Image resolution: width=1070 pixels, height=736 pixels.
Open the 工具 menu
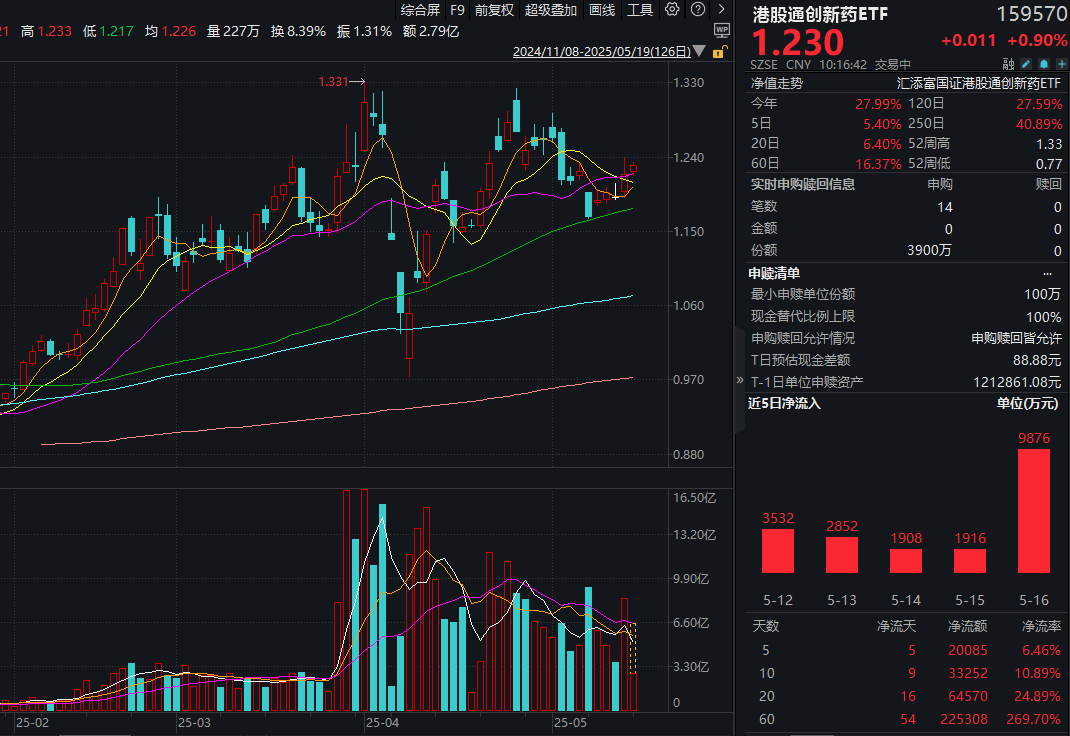pos(640,10)
